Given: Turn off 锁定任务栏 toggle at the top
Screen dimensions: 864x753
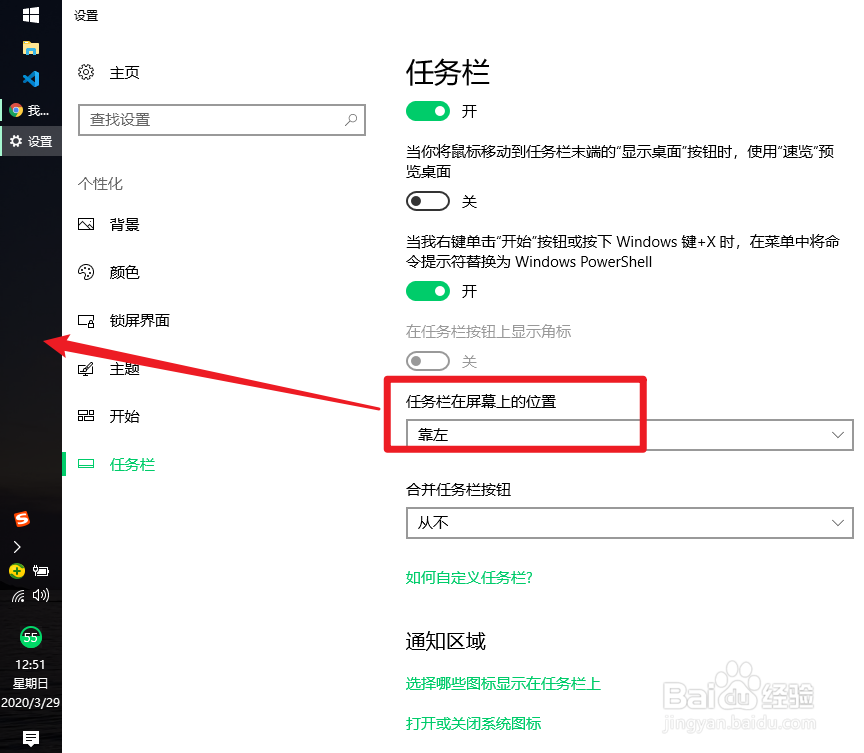Looking at the screenshot, I should [428, 111].
